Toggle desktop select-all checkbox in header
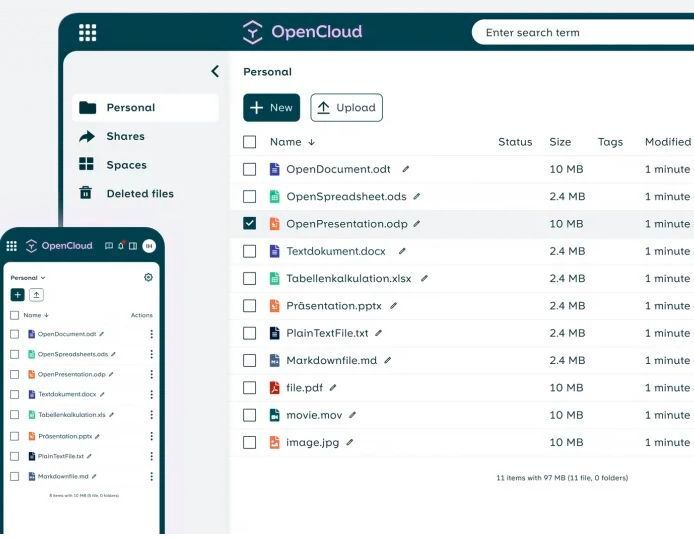Image resolution: width=694 pixels, height=538 pixels. 250,142
